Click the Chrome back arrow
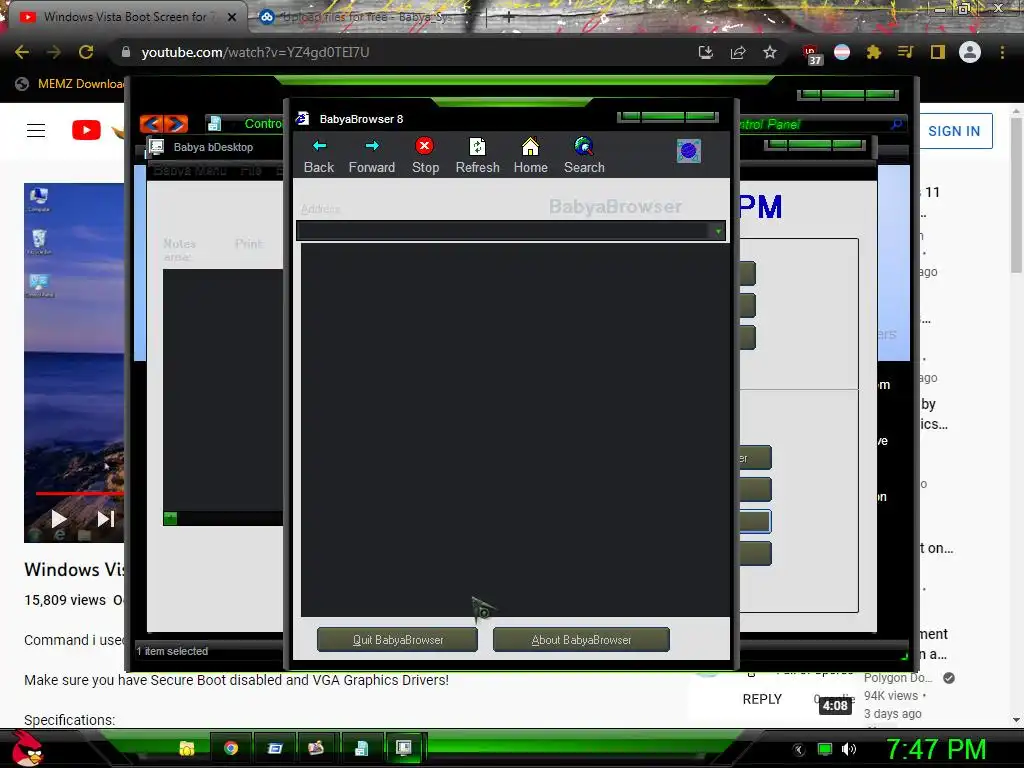 coord(22,52)
